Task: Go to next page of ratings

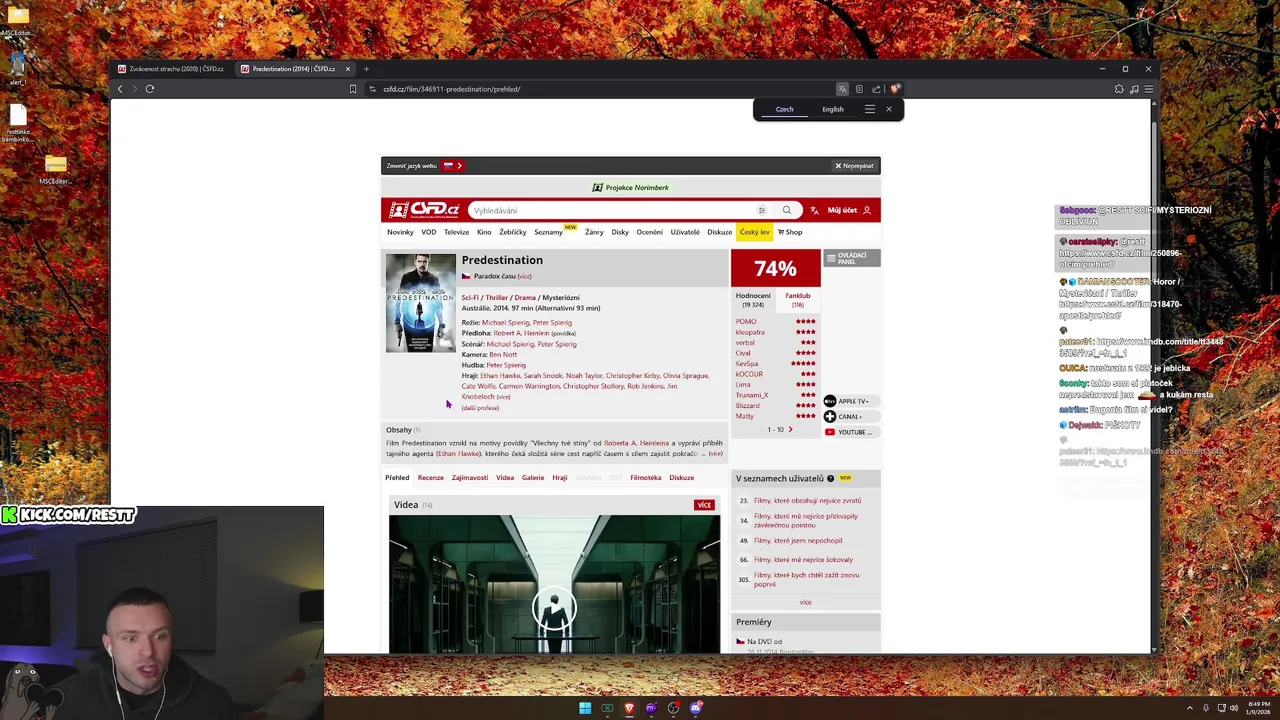Action: click(790, 430)
